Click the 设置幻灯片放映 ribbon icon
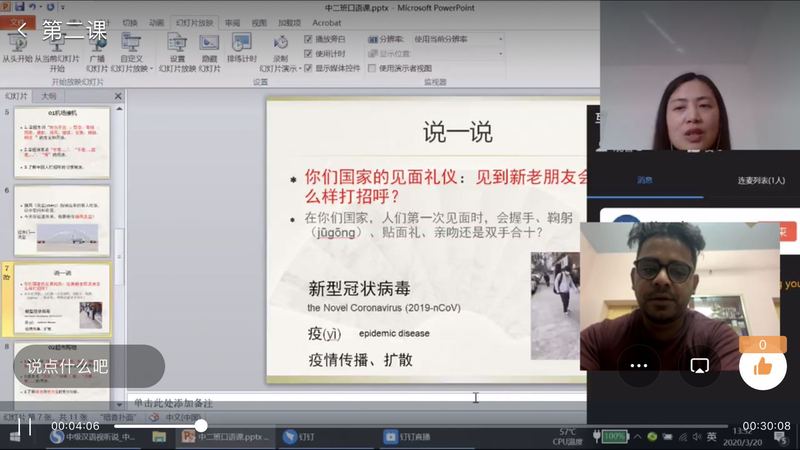The image size is (800, 450). pos(177,49)
